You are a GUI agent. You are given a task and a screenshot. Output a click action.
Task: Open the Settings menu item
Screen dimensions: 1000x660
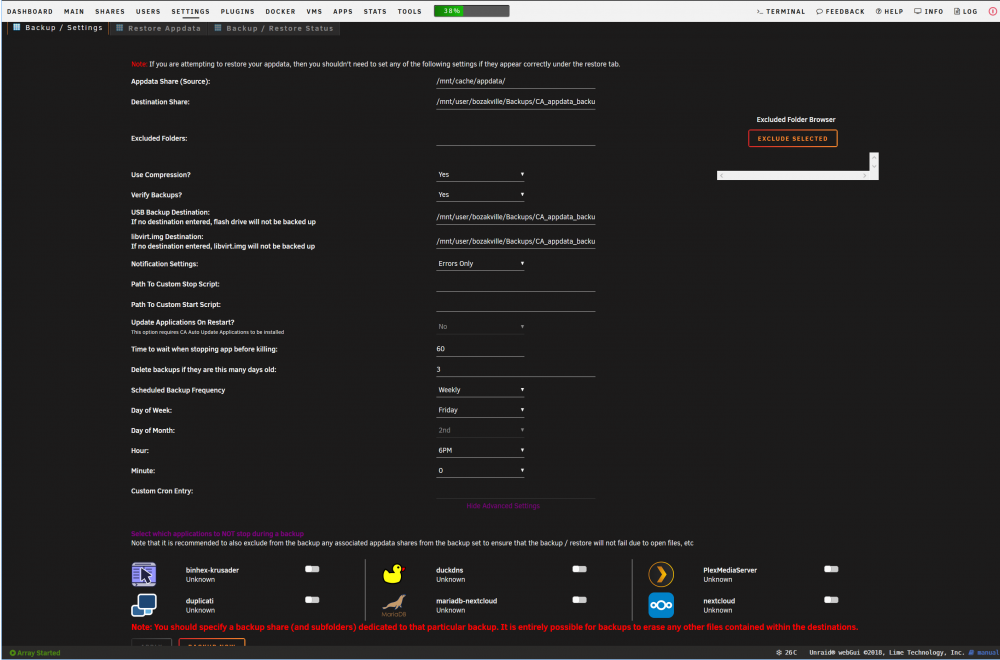191,11
